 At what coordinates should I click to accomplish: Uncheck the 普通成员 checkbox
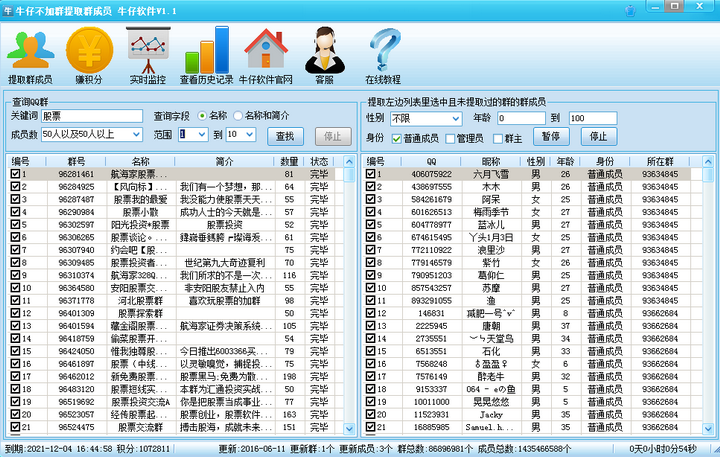click(398, 137)
